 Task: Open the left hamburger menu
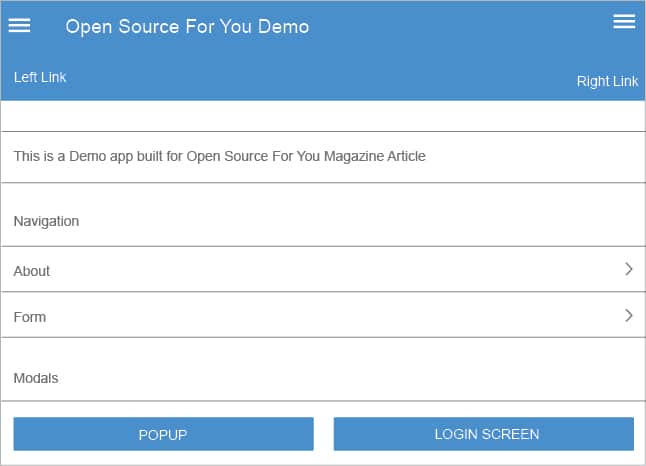(x=19, y=26)
